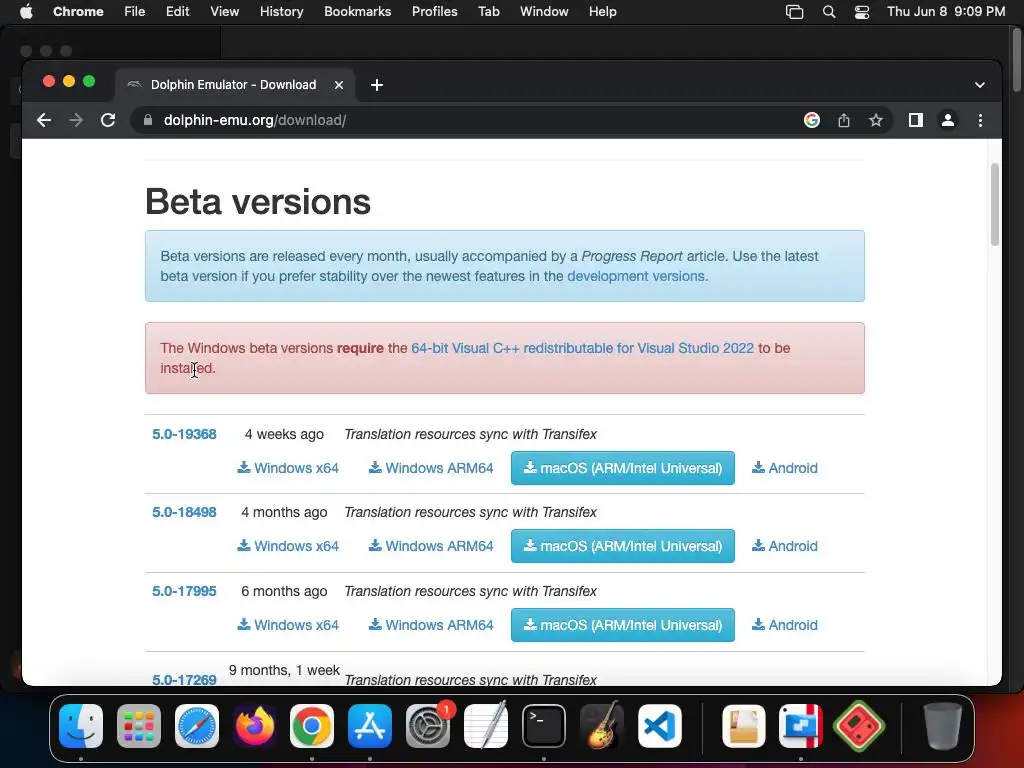
Task: Open the History menu
Action: (281, 12)
